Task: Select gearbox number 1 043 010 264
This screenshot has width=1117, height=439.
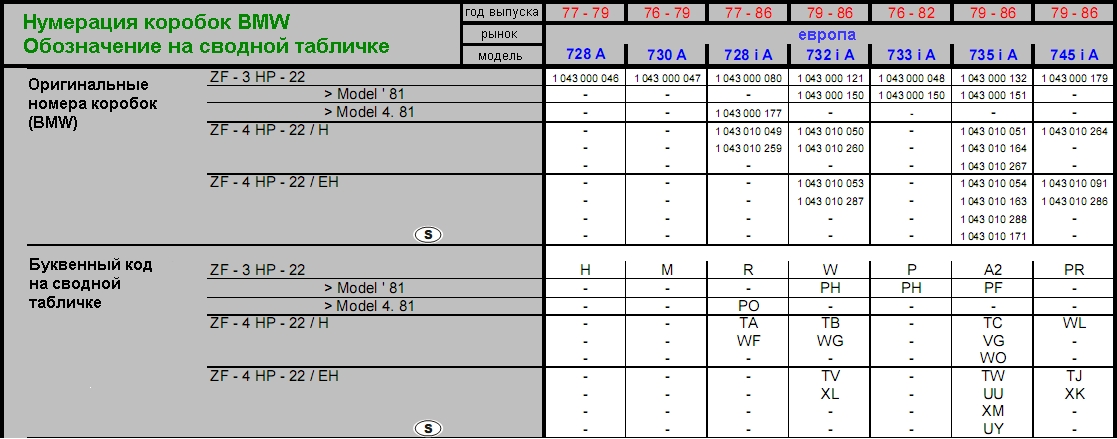Action: pos(1075,131)
